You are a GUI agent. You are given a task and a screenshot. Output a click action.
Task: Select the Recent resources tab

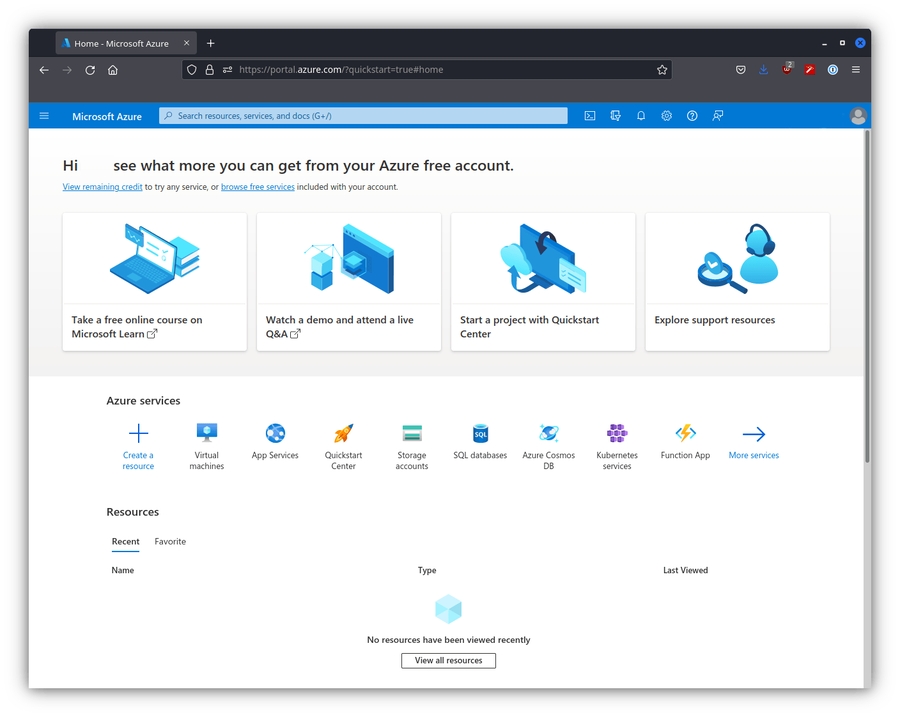click(126, 542)
